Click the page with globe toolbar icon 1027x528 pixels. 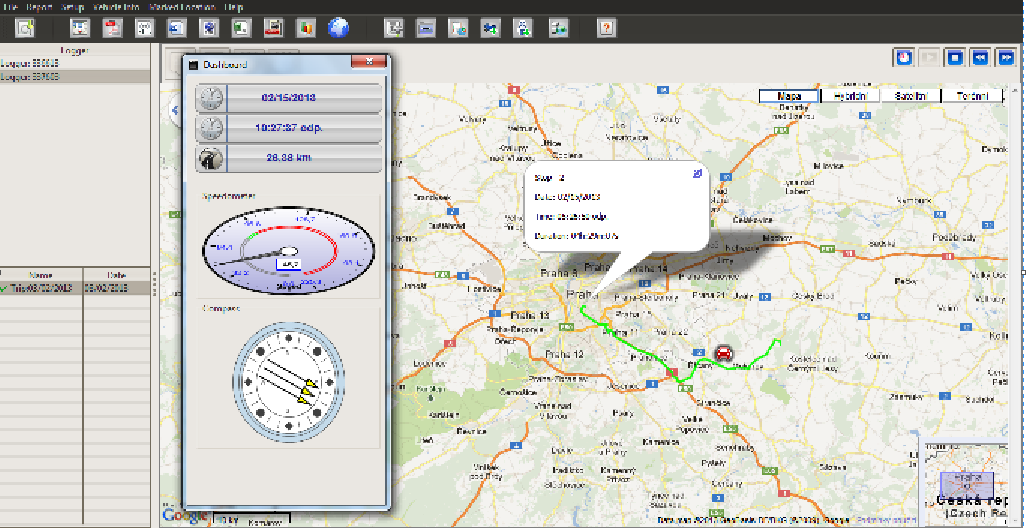458,28
